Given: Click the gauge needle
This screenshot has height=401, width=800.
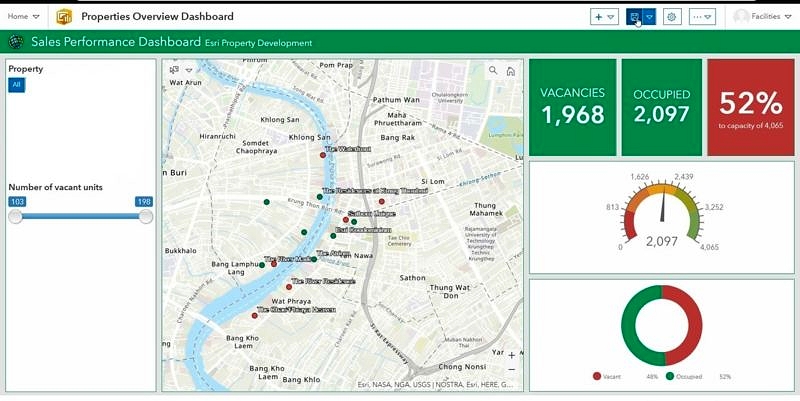Looking at the screenshot, I should click(662, 203).
